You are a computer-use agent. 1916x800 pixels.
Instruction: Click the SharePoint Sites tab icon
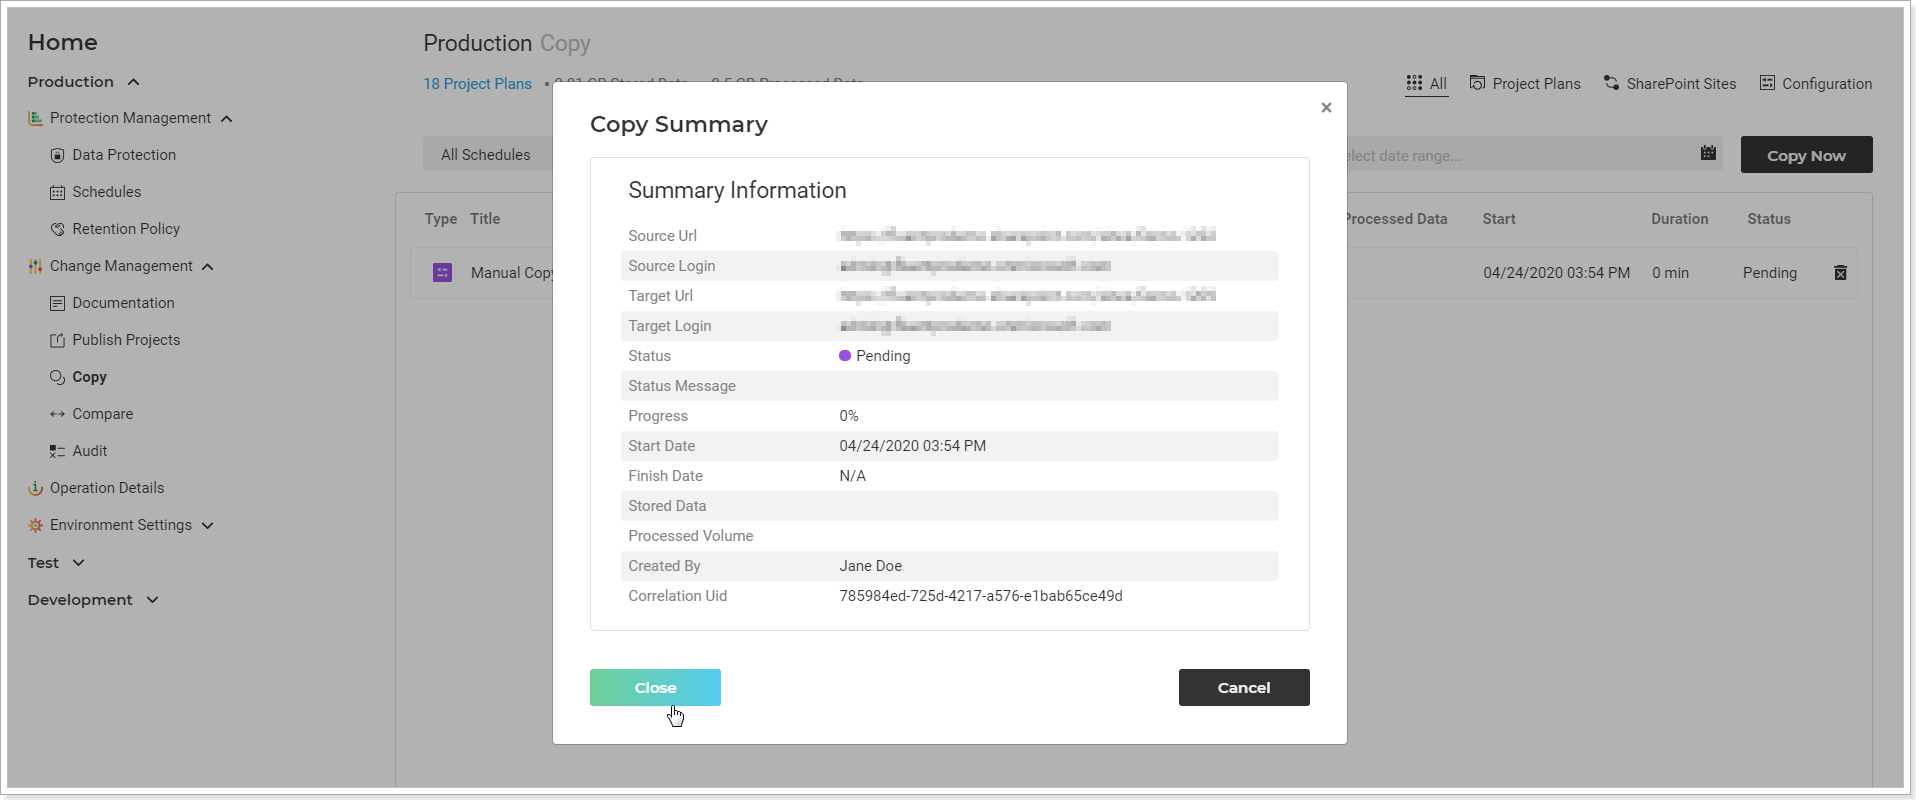tap(1611, 83)
